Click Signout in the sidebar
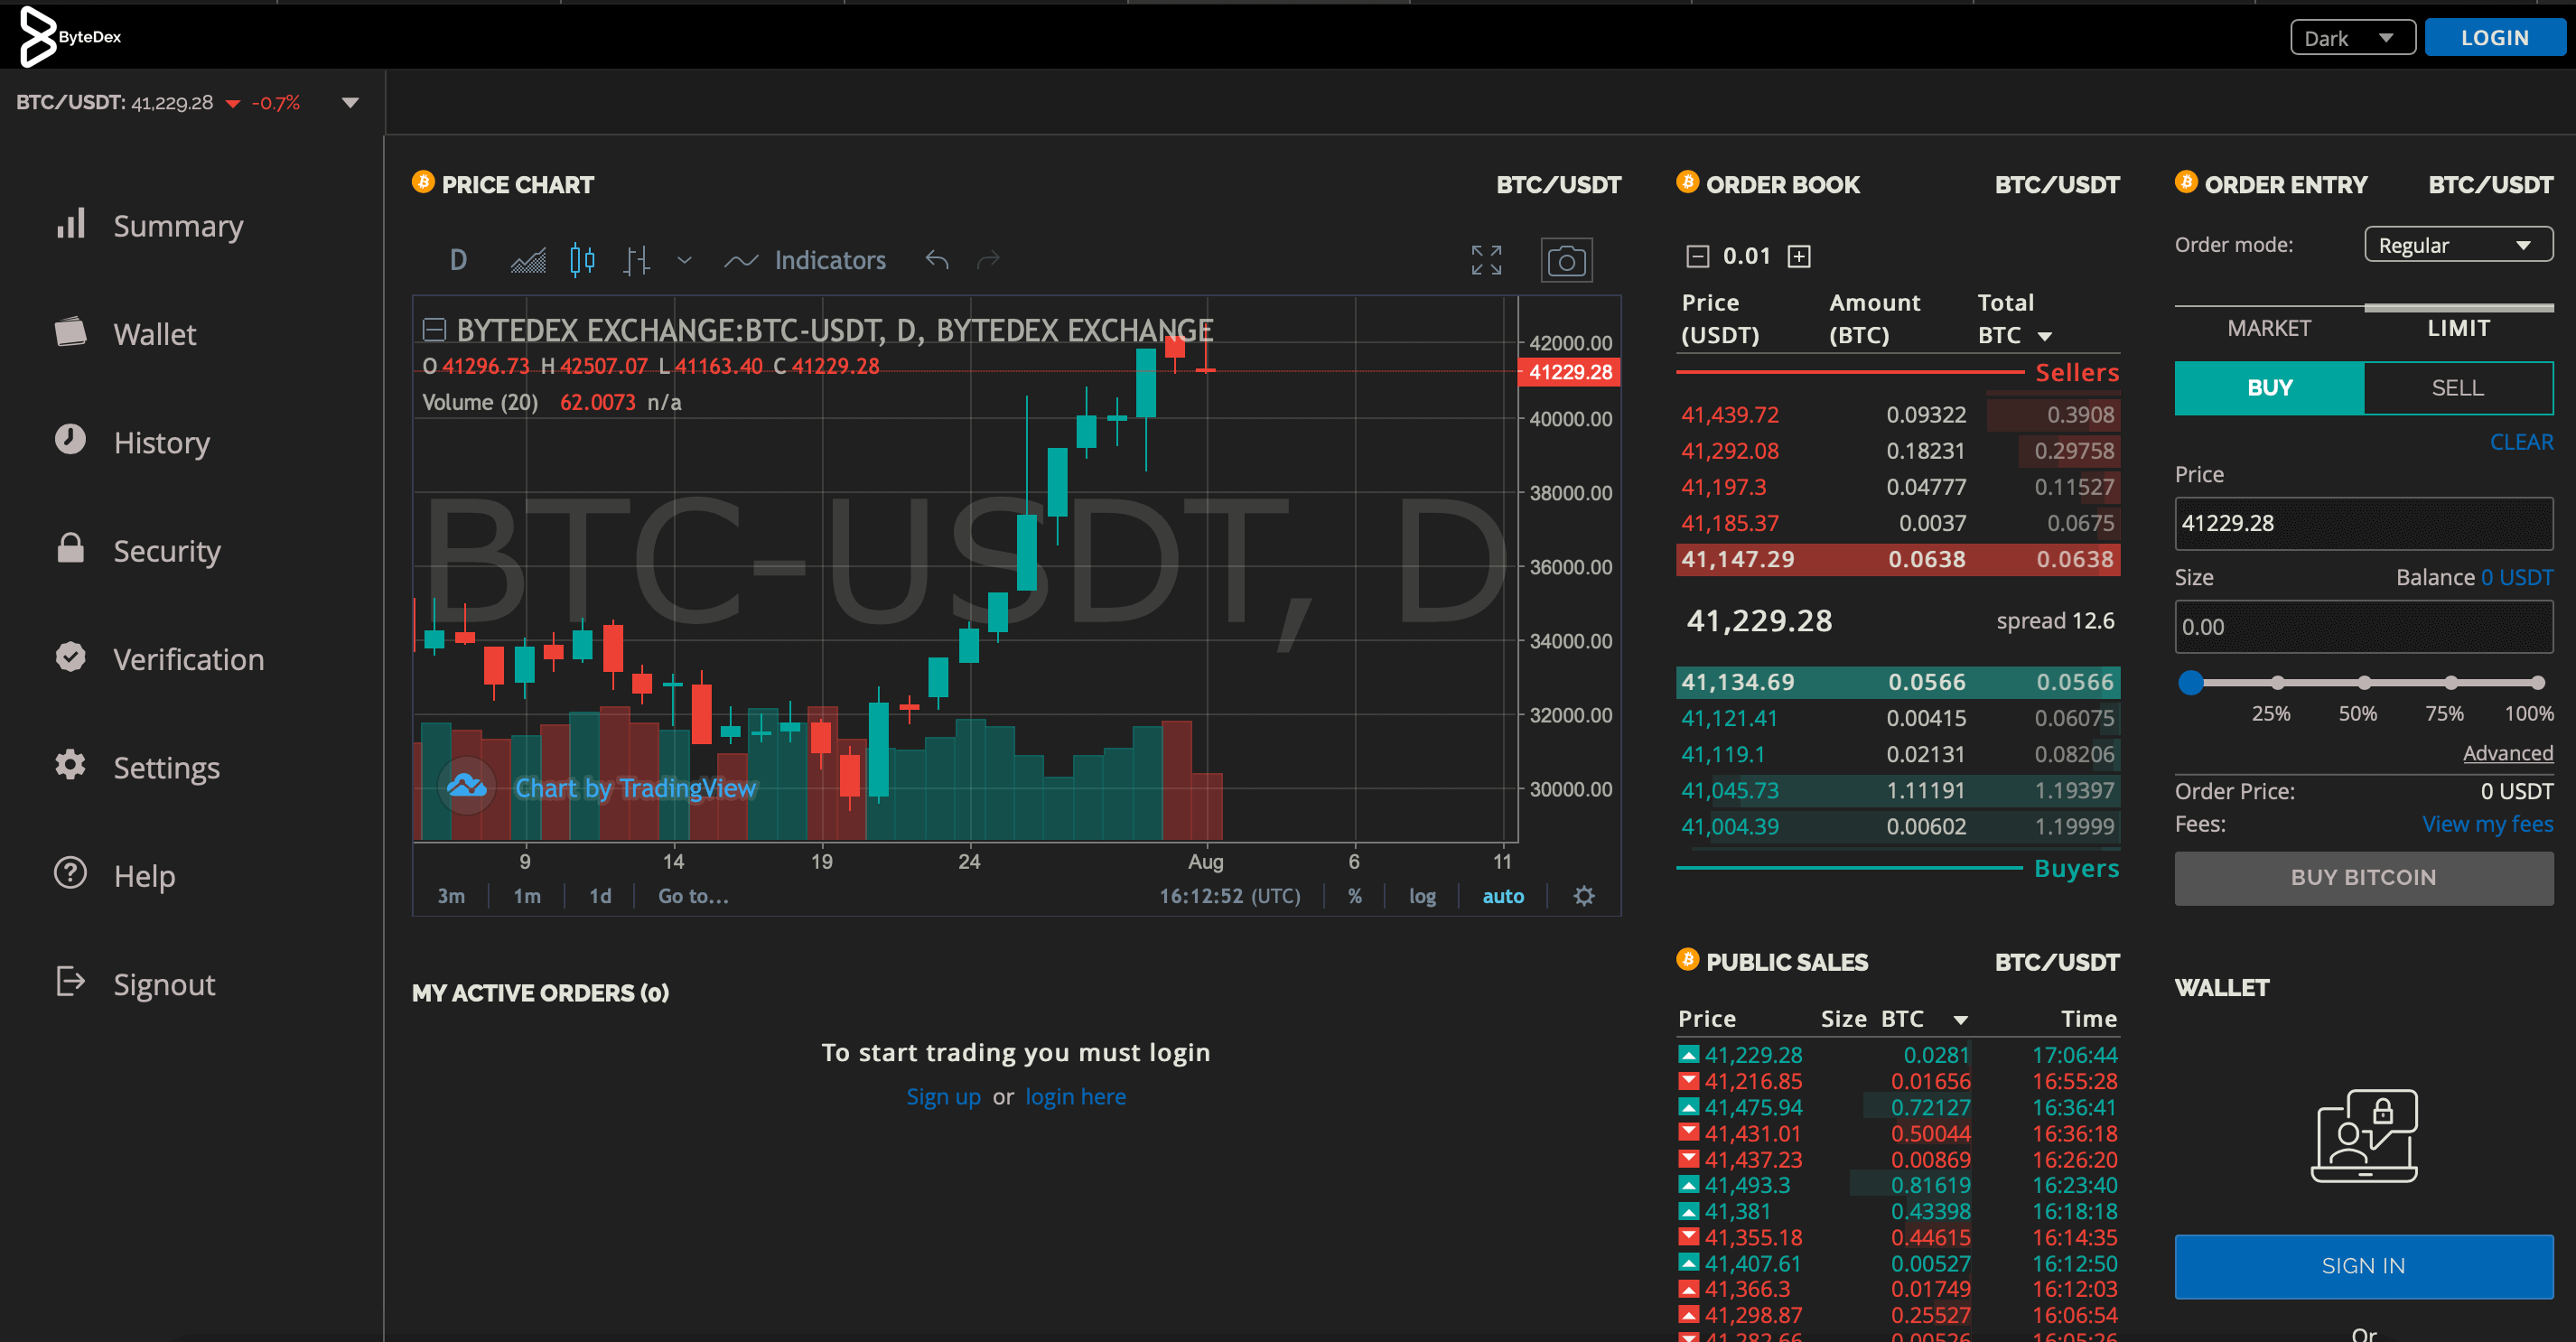This screenshot has height=1342, width=2576. click(x=135, y=984)
